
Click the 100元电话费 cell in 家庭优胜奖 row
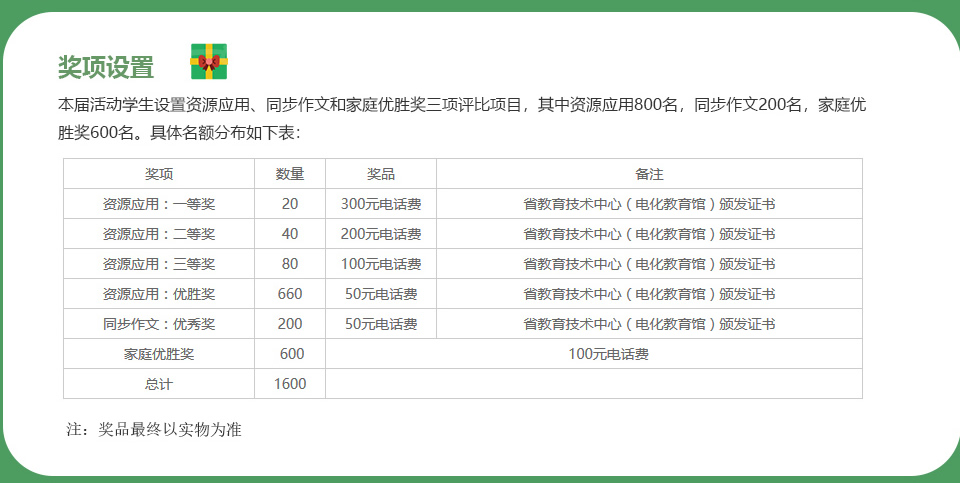(608, 354)
